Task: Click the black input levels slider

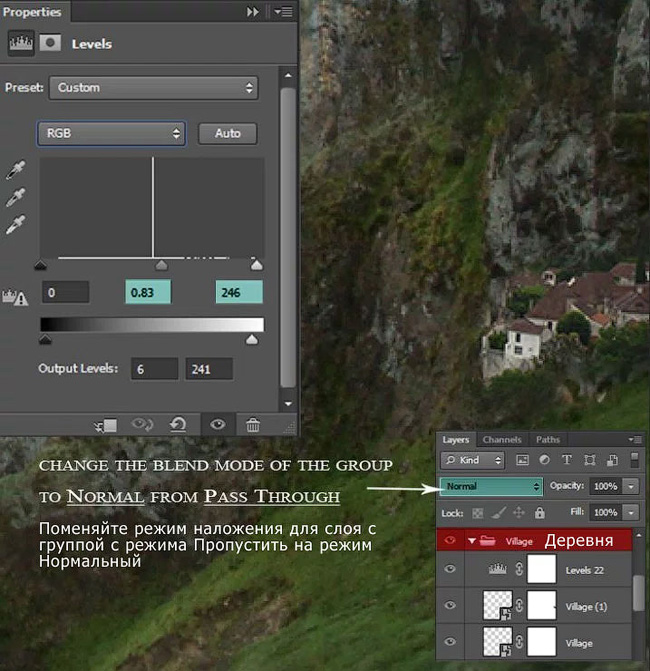Action: tap(41, 266)
